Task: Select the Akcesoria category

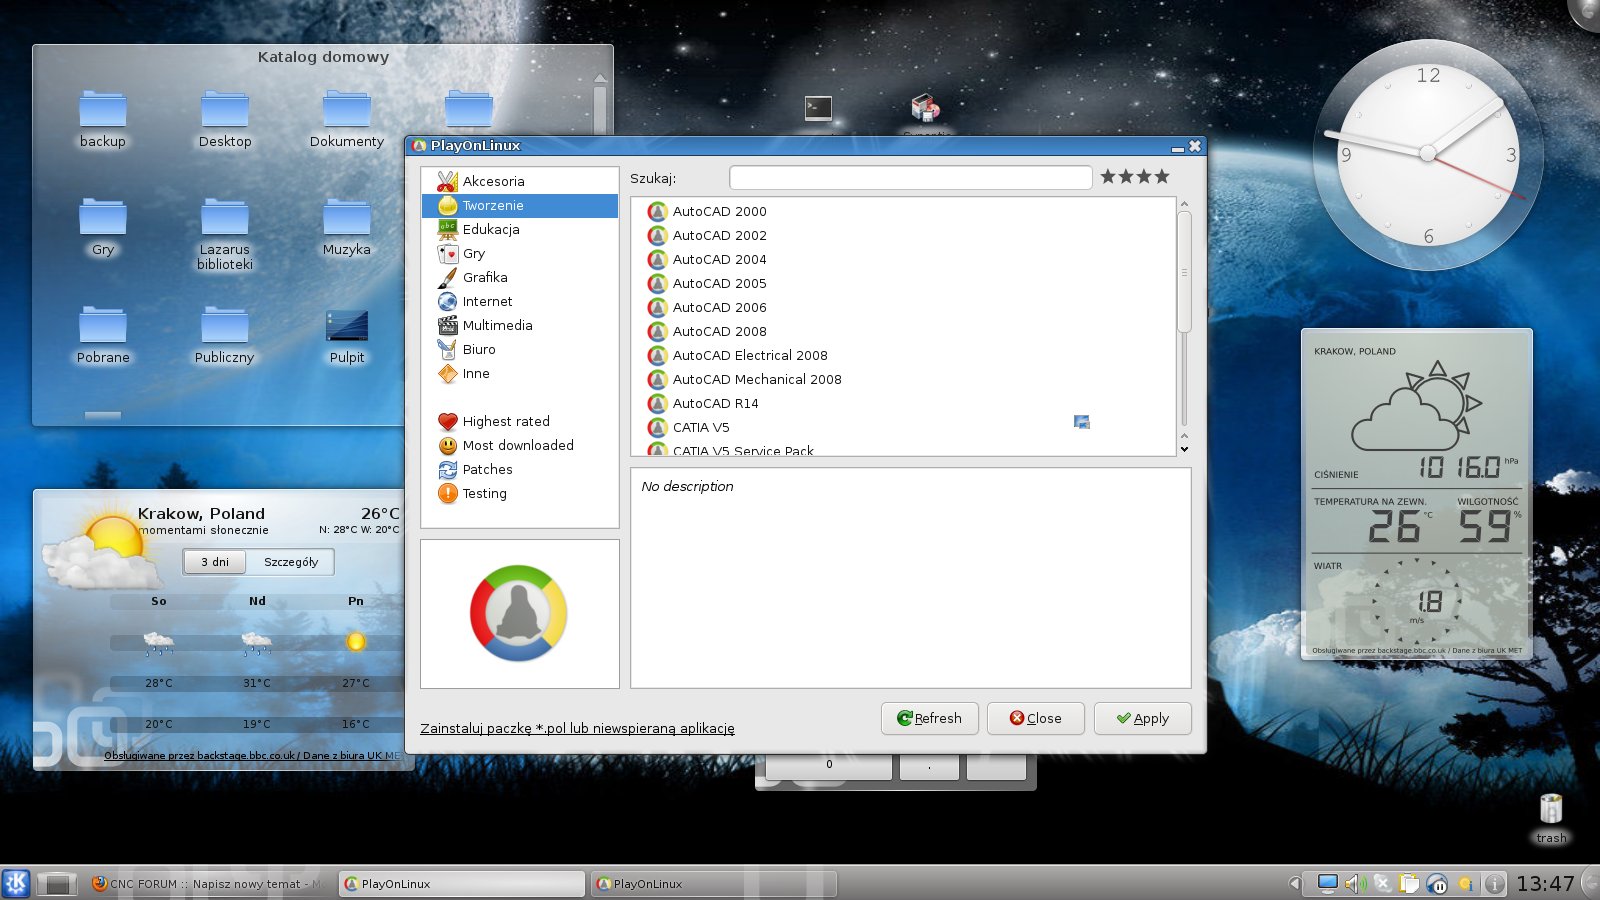Action: pos(520,181)
